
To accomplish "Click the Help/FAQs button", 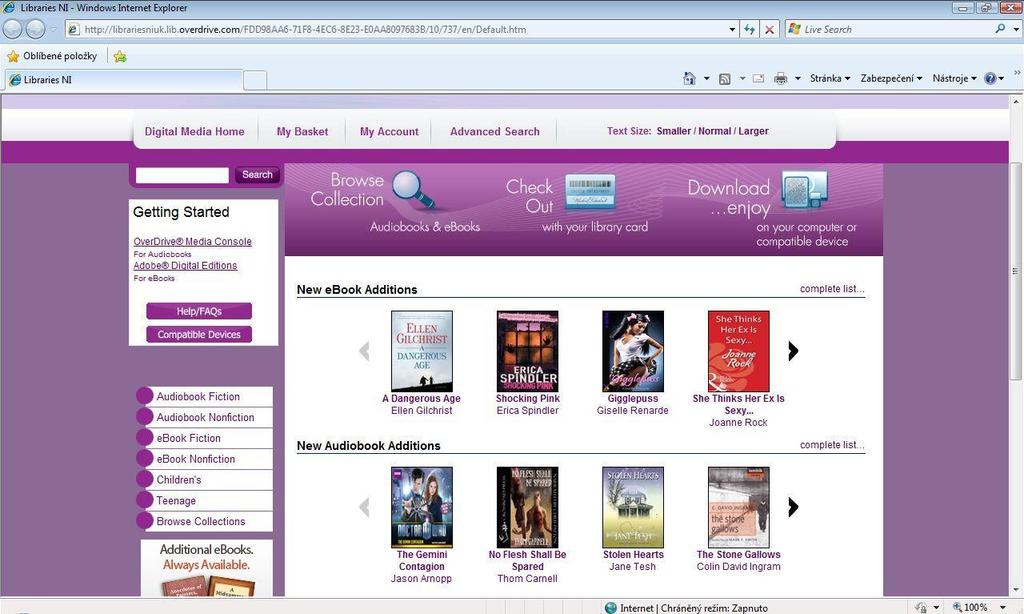I will pyautogui.click(x=199, y=312).
